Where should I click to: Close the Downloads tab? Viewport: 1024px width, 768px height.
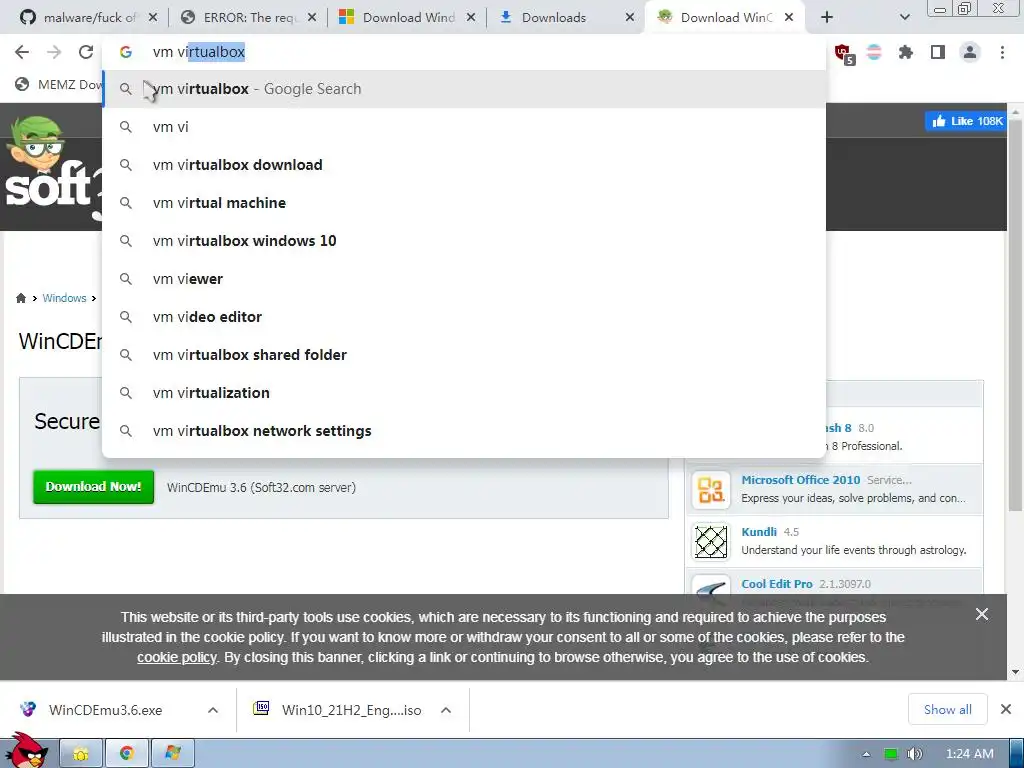(630, 18)
